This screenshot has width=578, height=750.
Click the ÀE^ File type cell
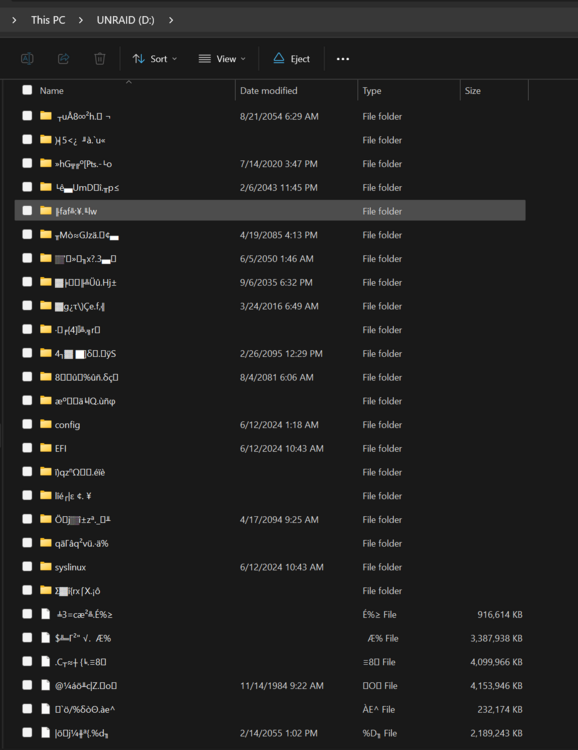point(378,709)
